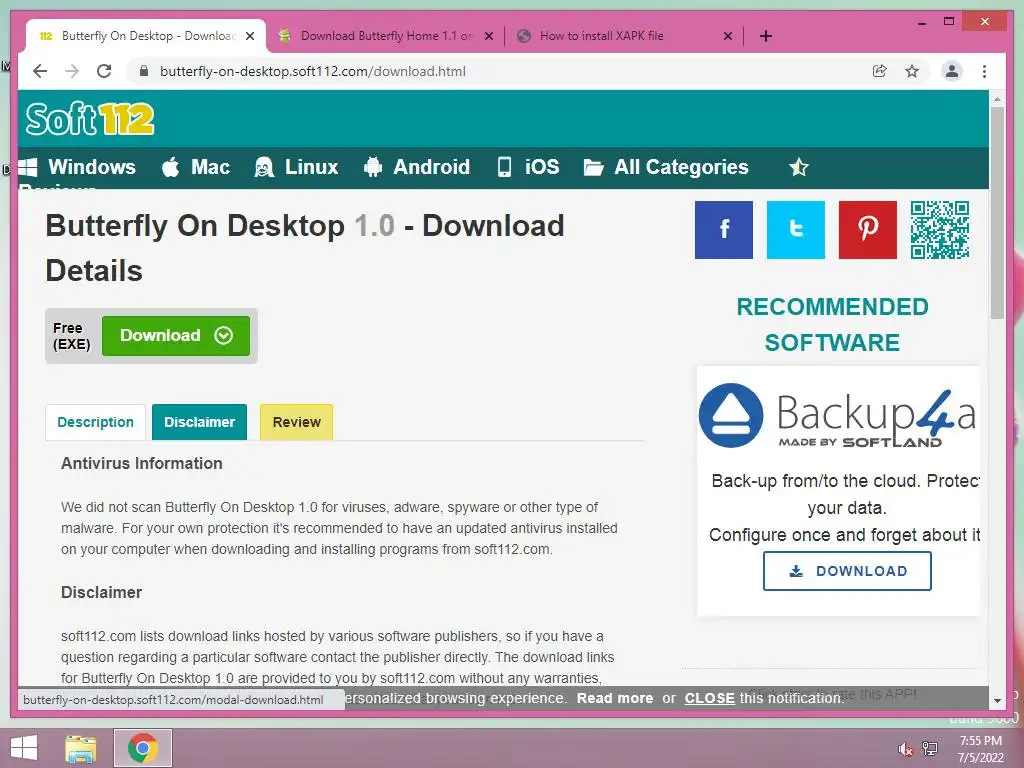This screenshot has height=768, width=1024.
Task: Click the padlock site info icon
Action: coord(144,71)
